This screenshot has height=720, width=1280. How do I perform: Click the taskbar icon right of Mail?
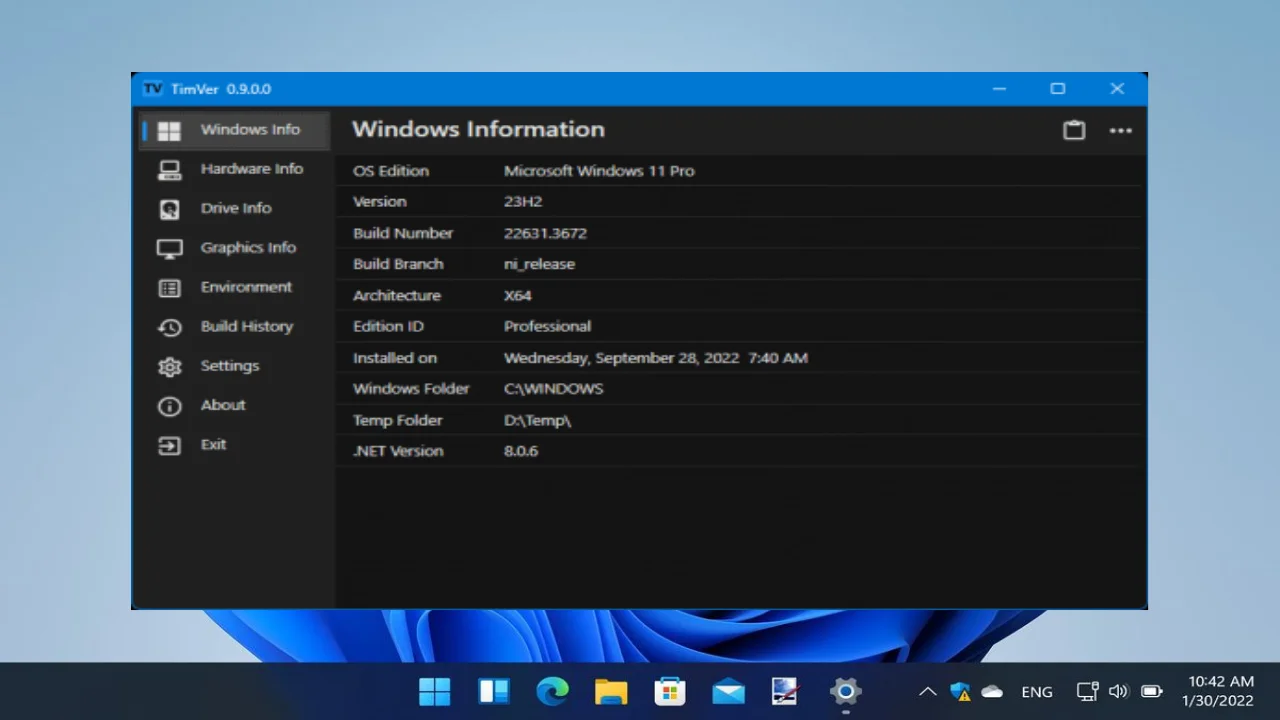[x=786, y=691]
